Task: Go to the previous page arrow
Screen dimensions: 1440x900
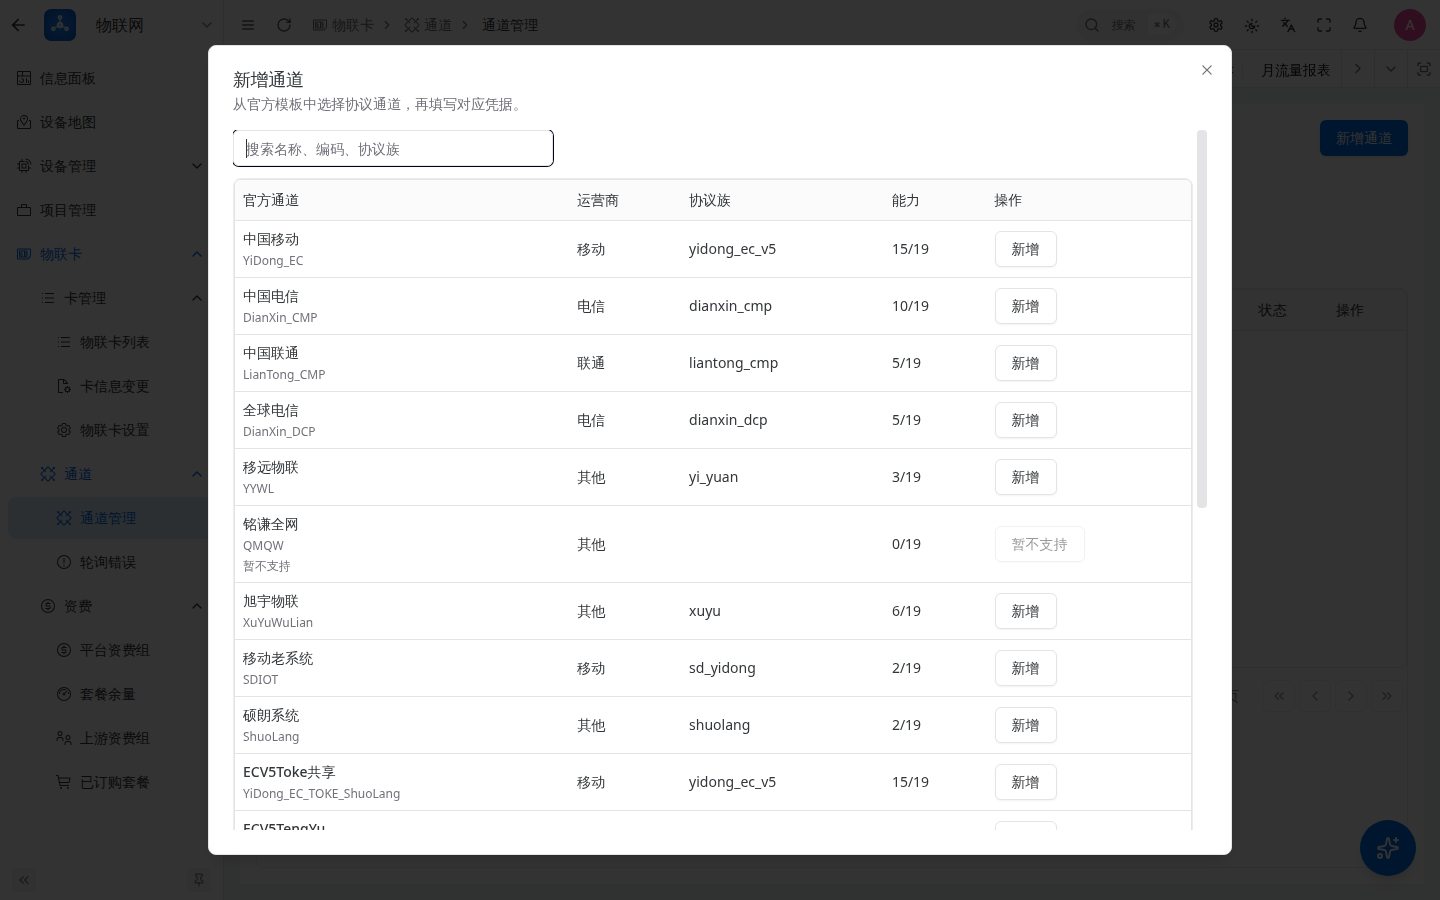Action: coord(1315,696)
